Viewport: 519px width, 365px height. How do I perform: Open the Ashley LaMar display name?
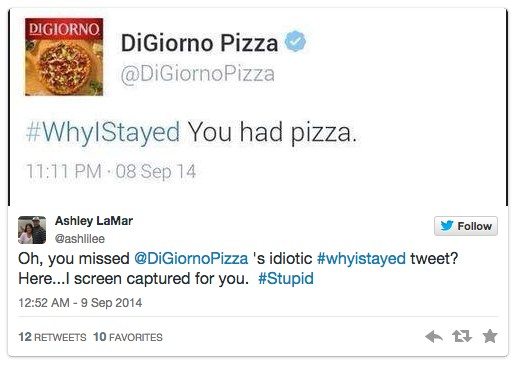94,221
